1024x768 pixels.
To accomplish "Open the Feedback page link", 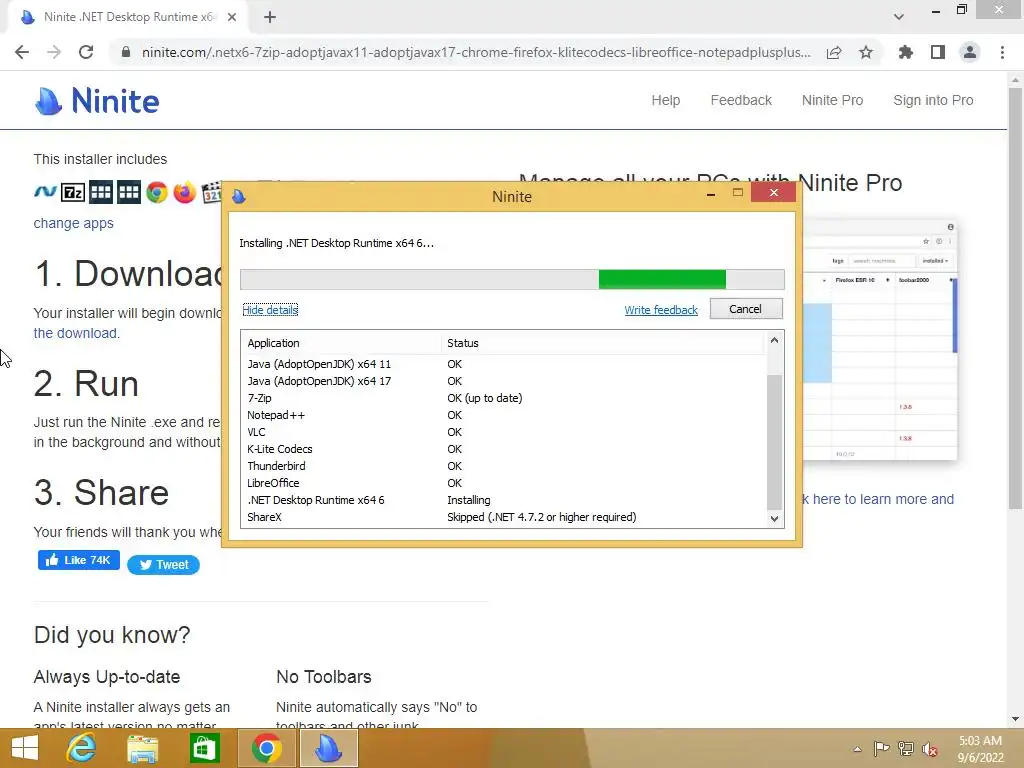I will [741, 100].
